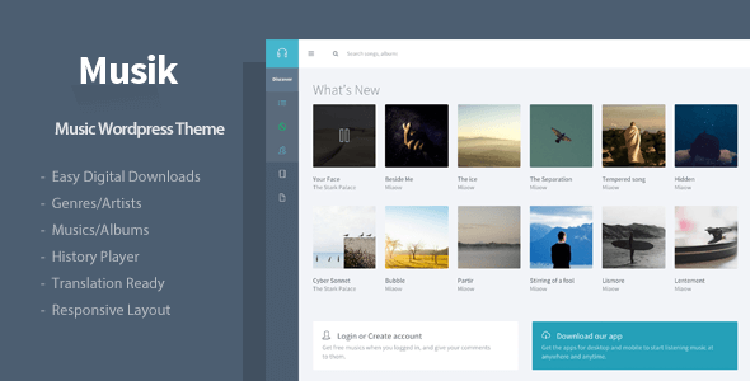750x381 pixels.
Task: Open the music note sidebar icon
Action: click(x=282, y=150)
